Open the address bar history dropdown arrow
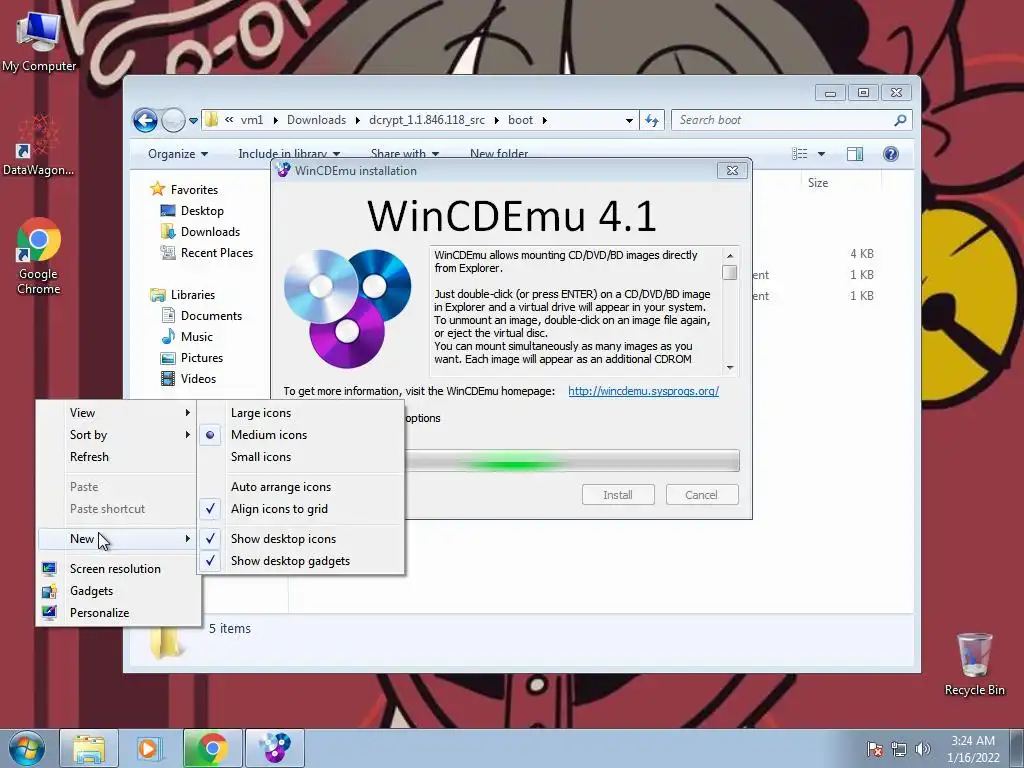Image resolution: width=1024 pixels, height=768 pixels. tap(629, 120)
